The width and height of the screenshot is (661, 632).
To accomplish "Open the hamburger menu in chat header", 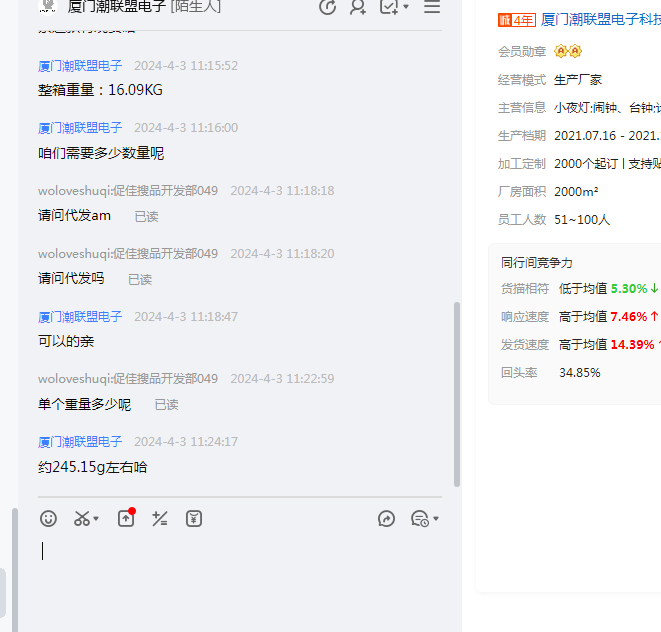I will tap(432, 7).
